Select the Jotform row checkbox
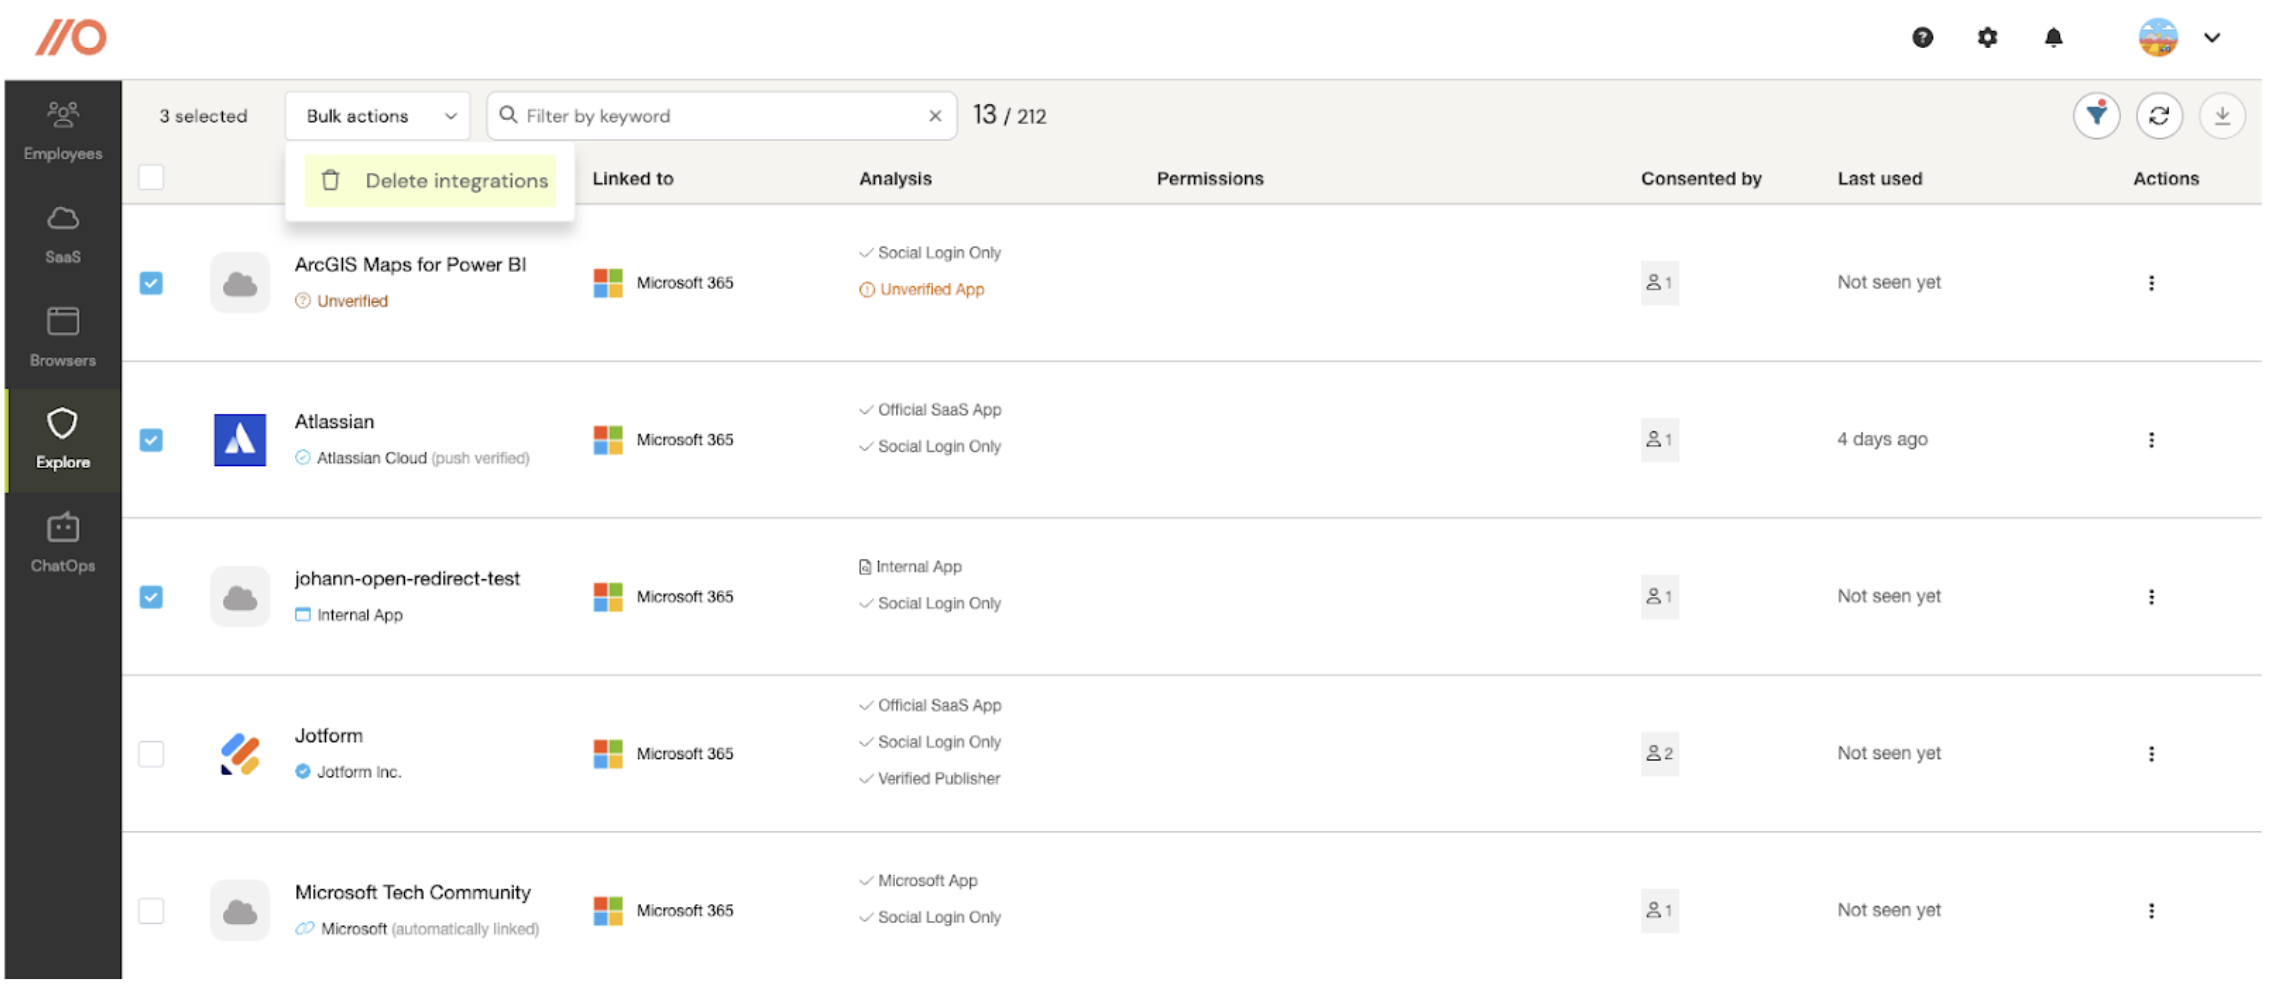This screenshot has height=984, width=2274. (x=151, y=754)
